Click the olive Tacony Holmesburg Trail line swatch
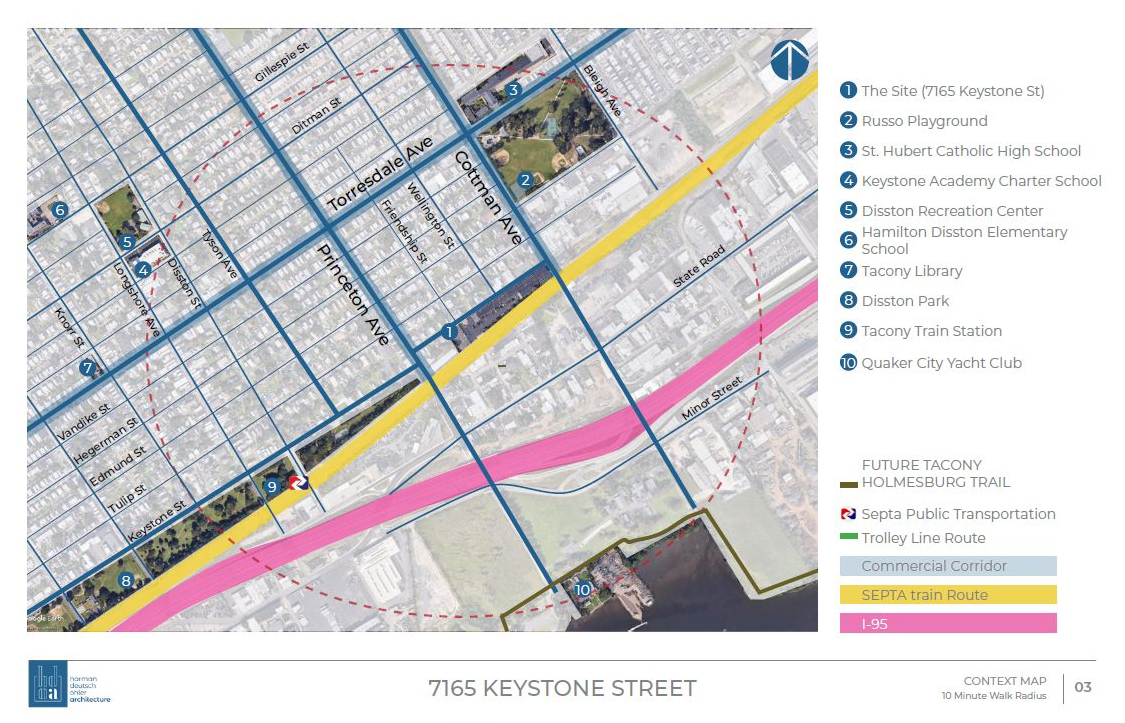 coord(849,485)
